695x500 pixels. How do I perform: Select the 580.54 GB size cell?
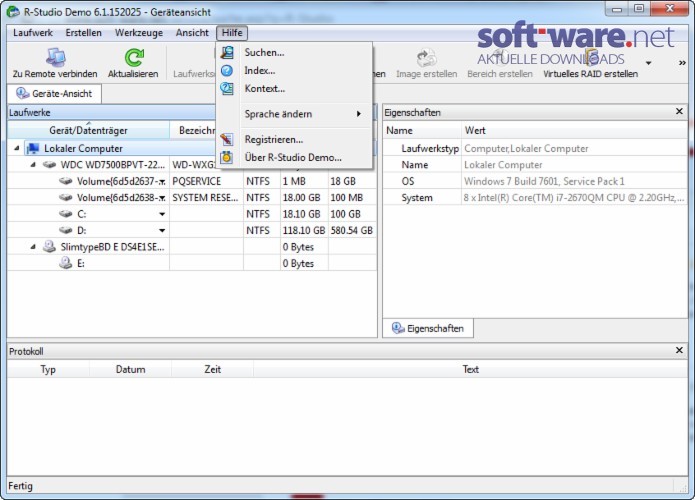[x=351, y=230]
